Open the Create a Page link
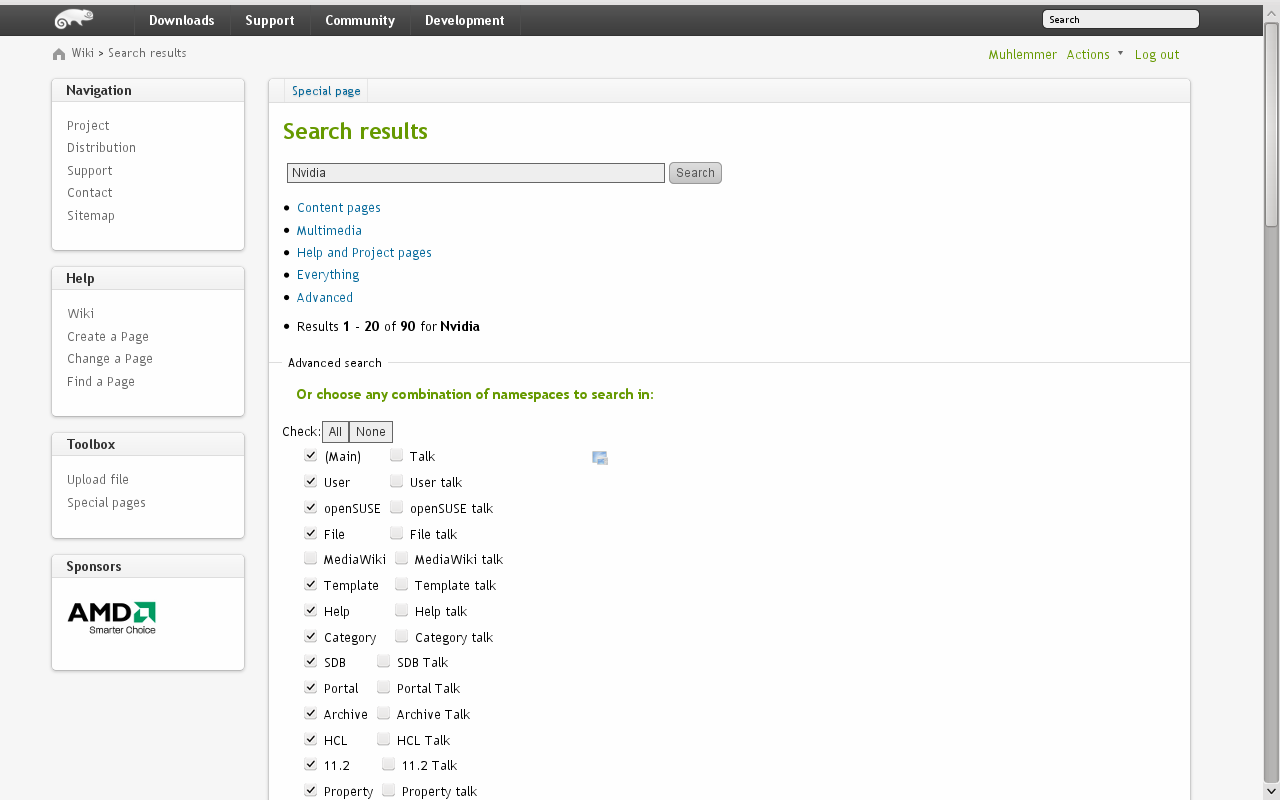Viewport: 1280px width, 800px height. coord(108,337)
